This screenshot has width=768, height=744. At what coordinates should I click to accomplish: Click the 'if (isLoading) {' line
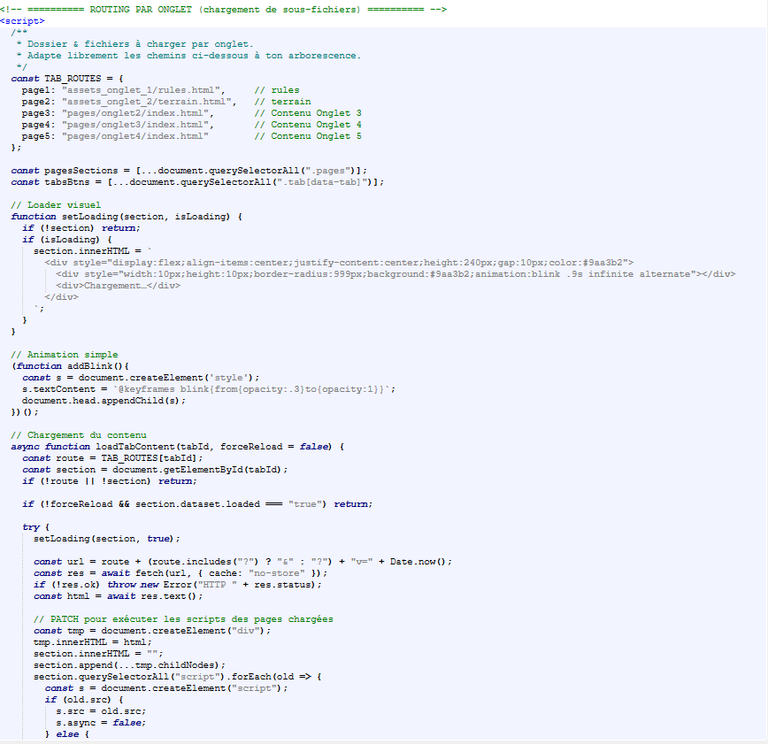pyautogui.click(x=67, y=240)
